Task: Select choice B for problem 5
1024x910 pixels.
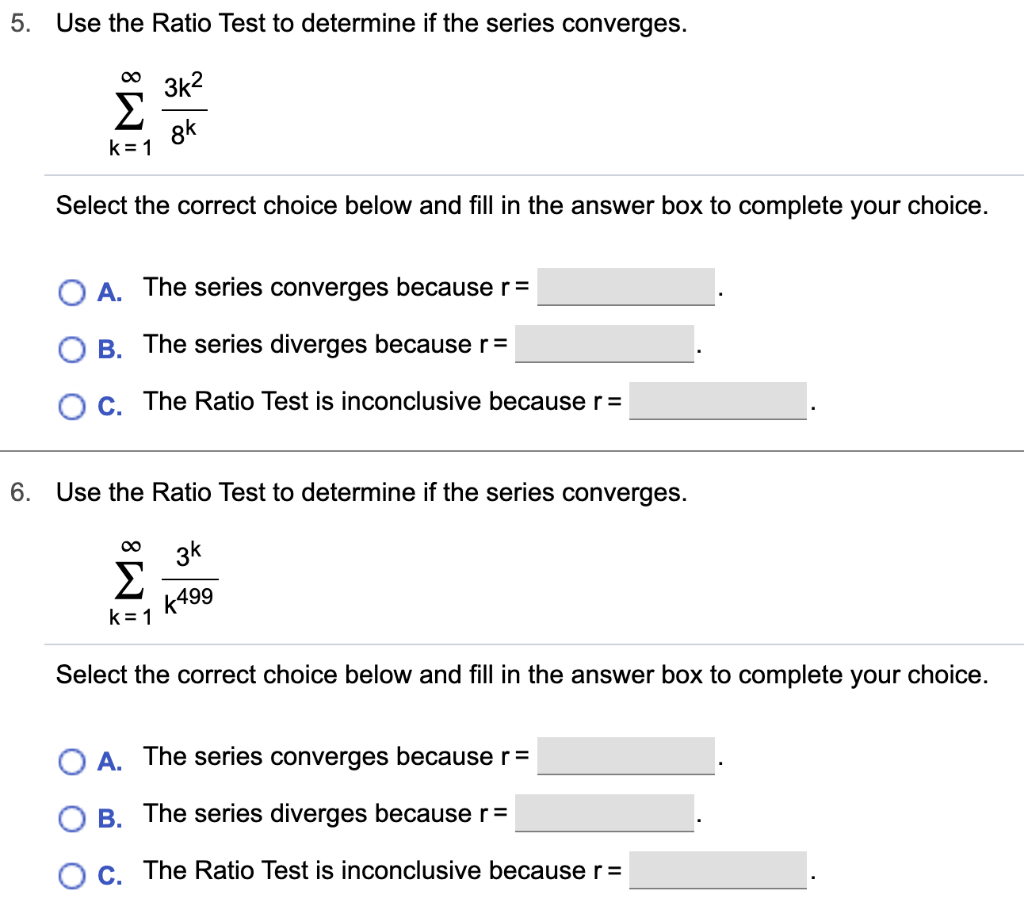Action: [x=71, y=349]
